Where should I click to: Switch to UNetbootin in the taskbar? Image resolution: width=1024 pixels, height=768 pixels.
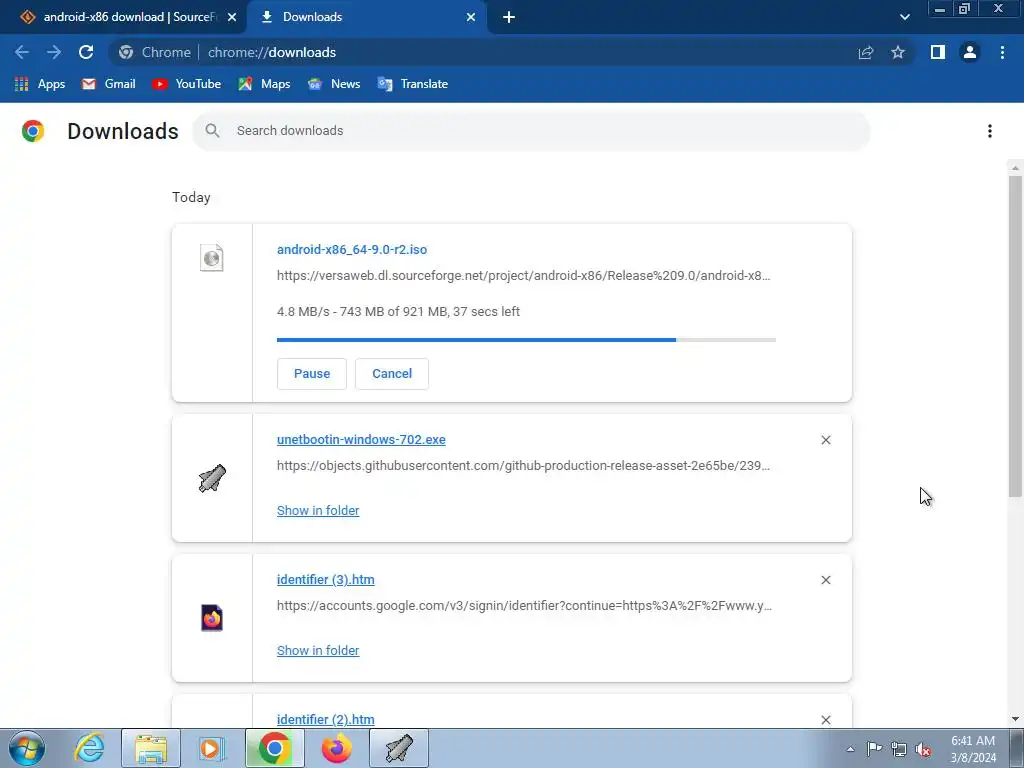(399, 748)
